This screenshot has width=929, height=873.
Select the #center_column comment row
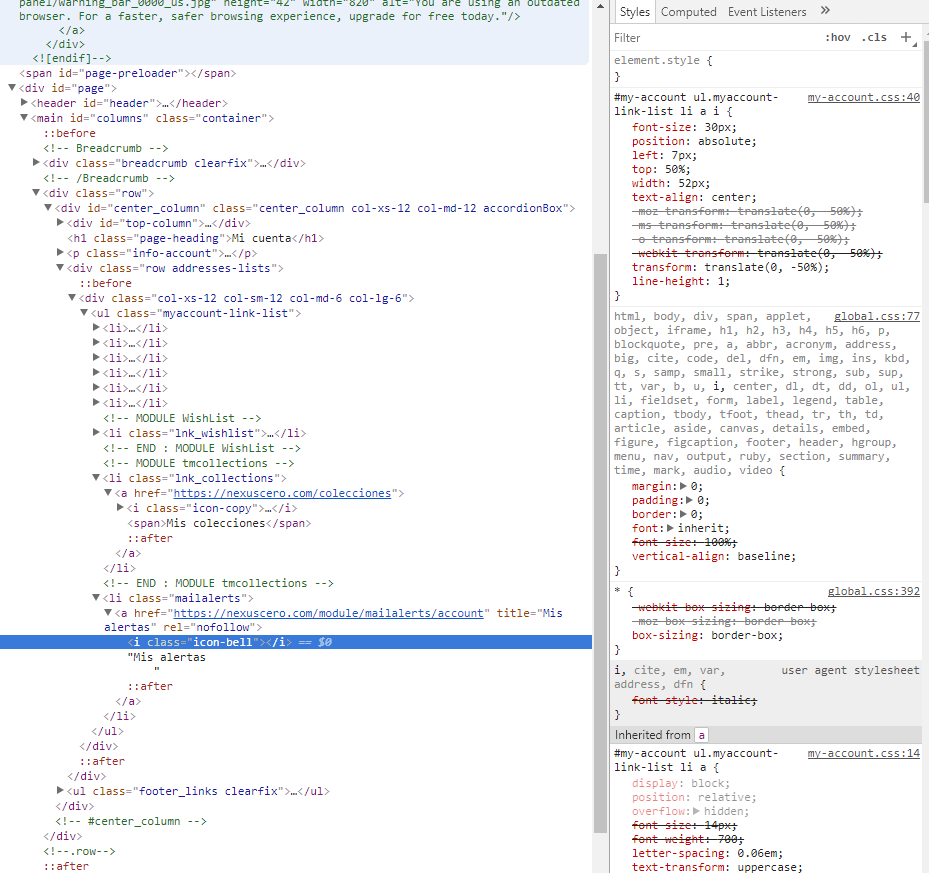(131, 821)
